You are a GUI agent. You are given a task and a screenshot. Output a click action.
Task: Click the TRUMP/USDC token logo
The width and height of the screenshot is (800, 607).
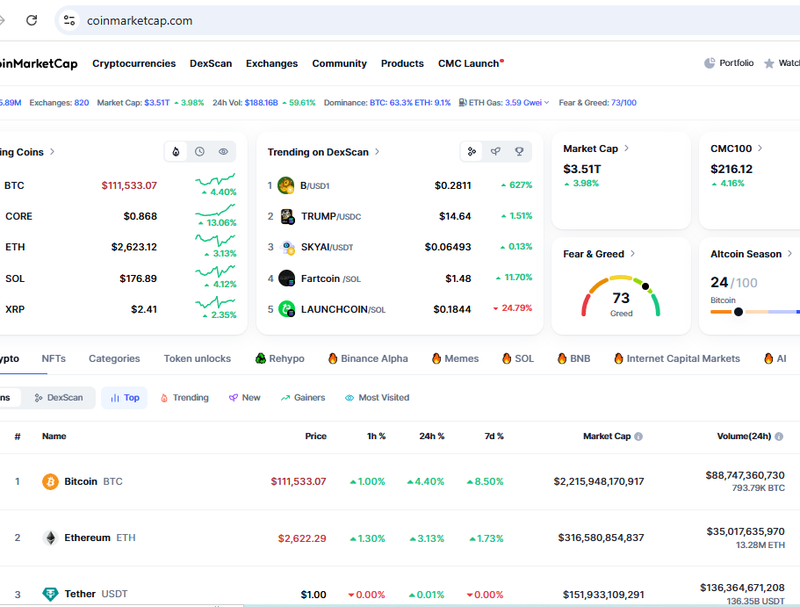pyautogui.click(x=287, y=216)
